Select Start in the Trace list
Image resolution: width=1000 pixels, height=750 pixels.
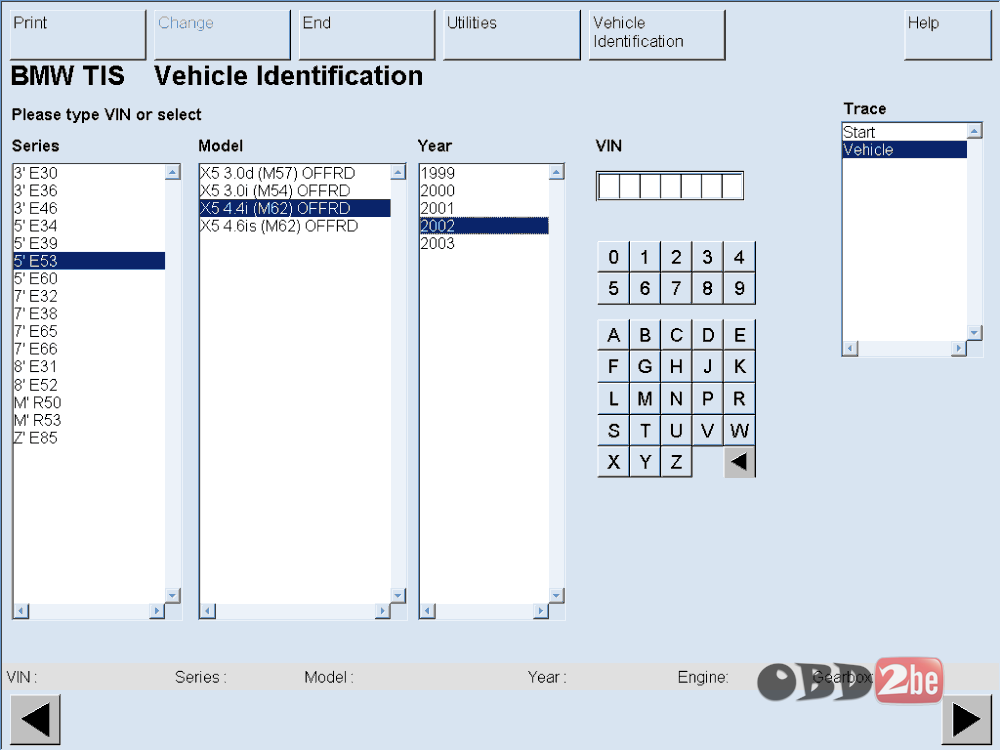click(x=904, y=132)
